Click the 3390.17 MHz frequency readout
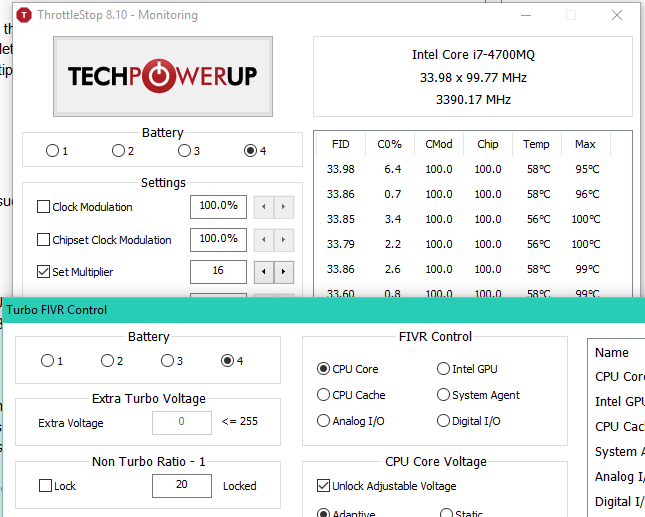This screenshot has height=517, width=645. point(473,100)
